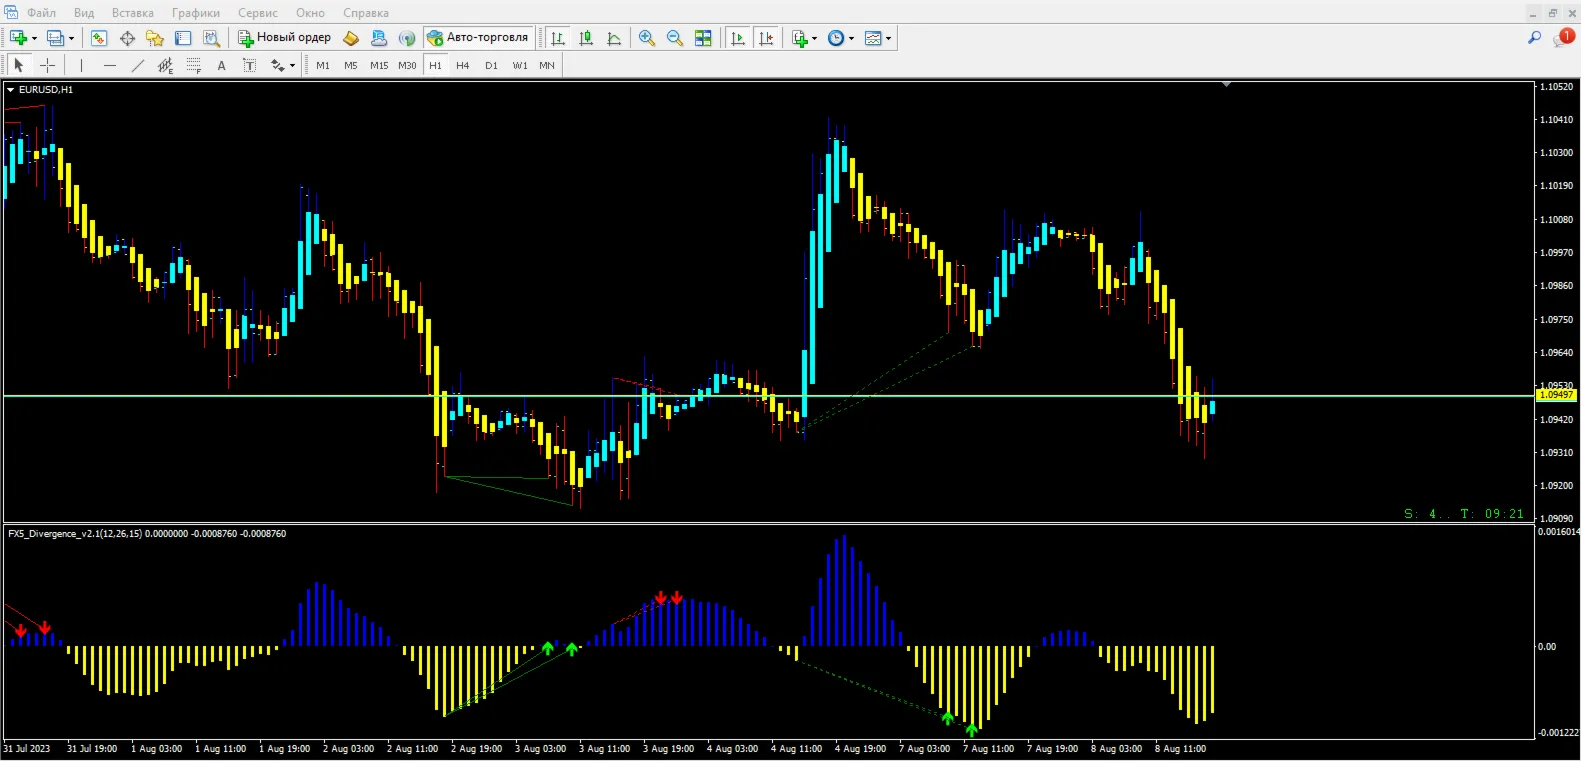Open the Графики menu

pyautogui.click(x=195, y=13)
